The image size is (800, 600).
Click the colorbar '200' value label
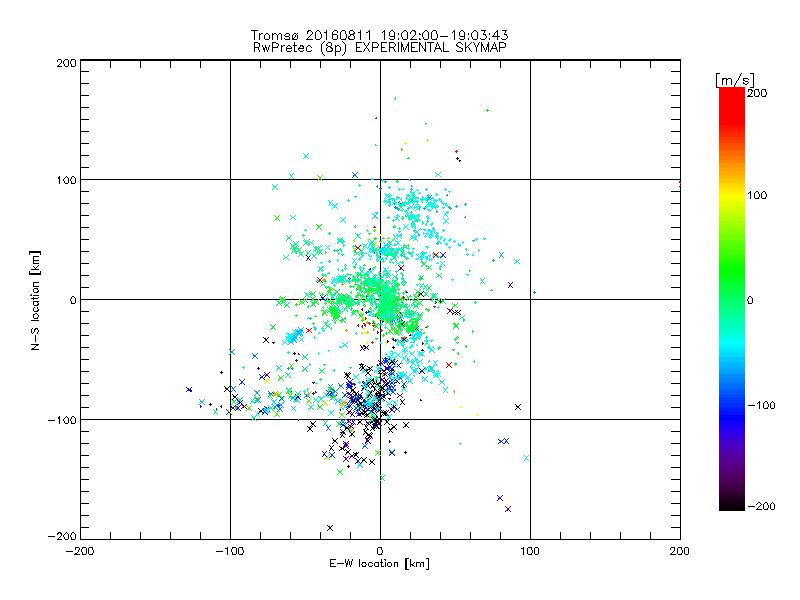(757, 93)
